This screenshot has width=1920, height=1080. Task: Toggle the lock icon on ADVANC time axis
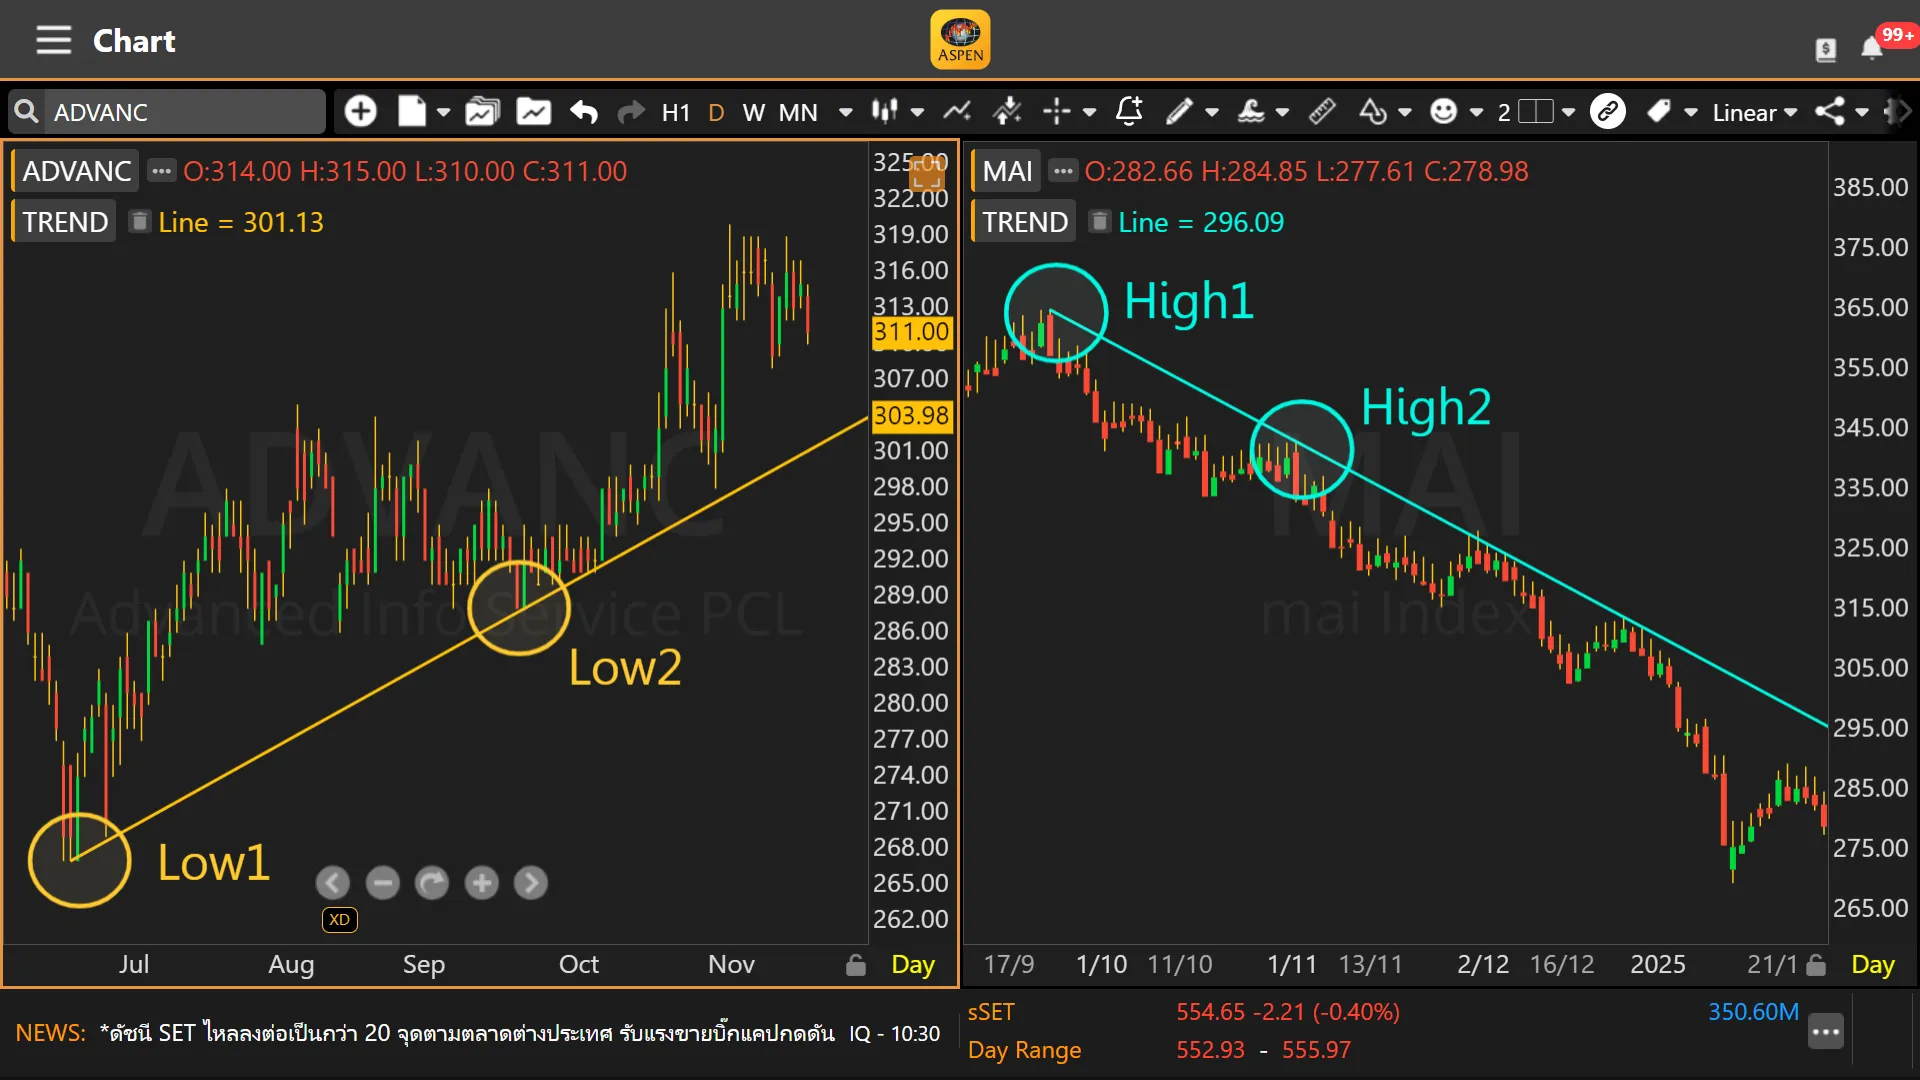pyautogui.click(x=856, y=965)
